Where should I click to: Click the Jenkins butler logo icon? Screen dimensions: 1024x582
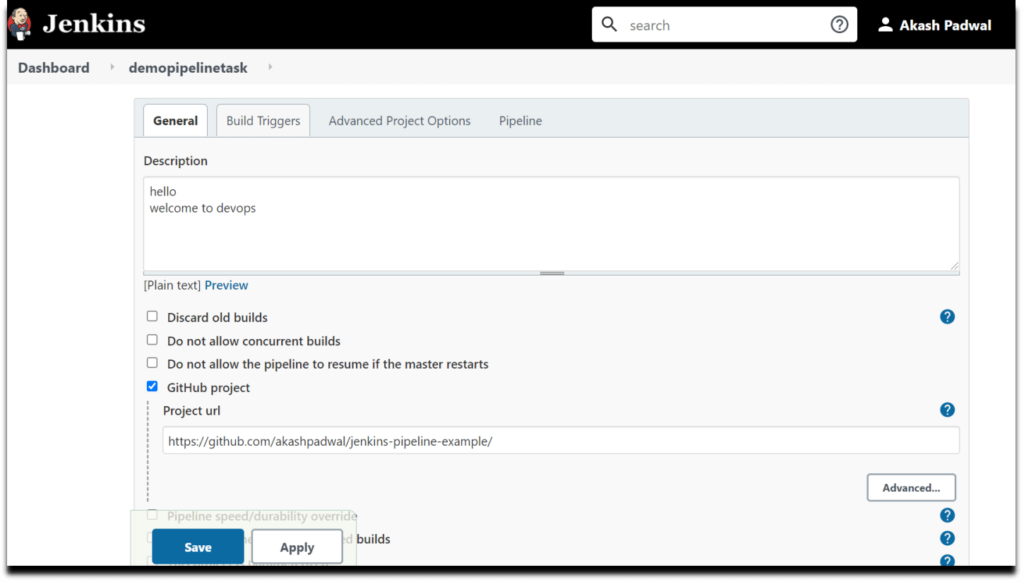(x=20, y=24)
